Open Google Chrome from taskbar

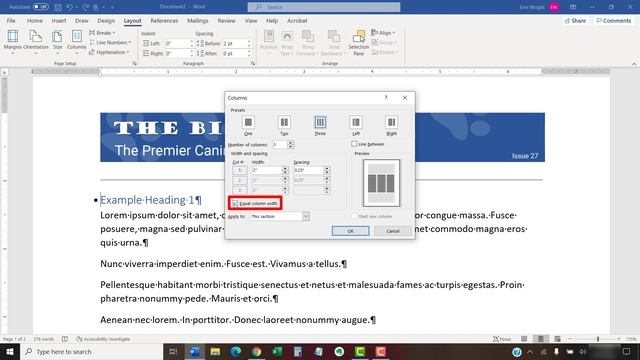(256, 351)
